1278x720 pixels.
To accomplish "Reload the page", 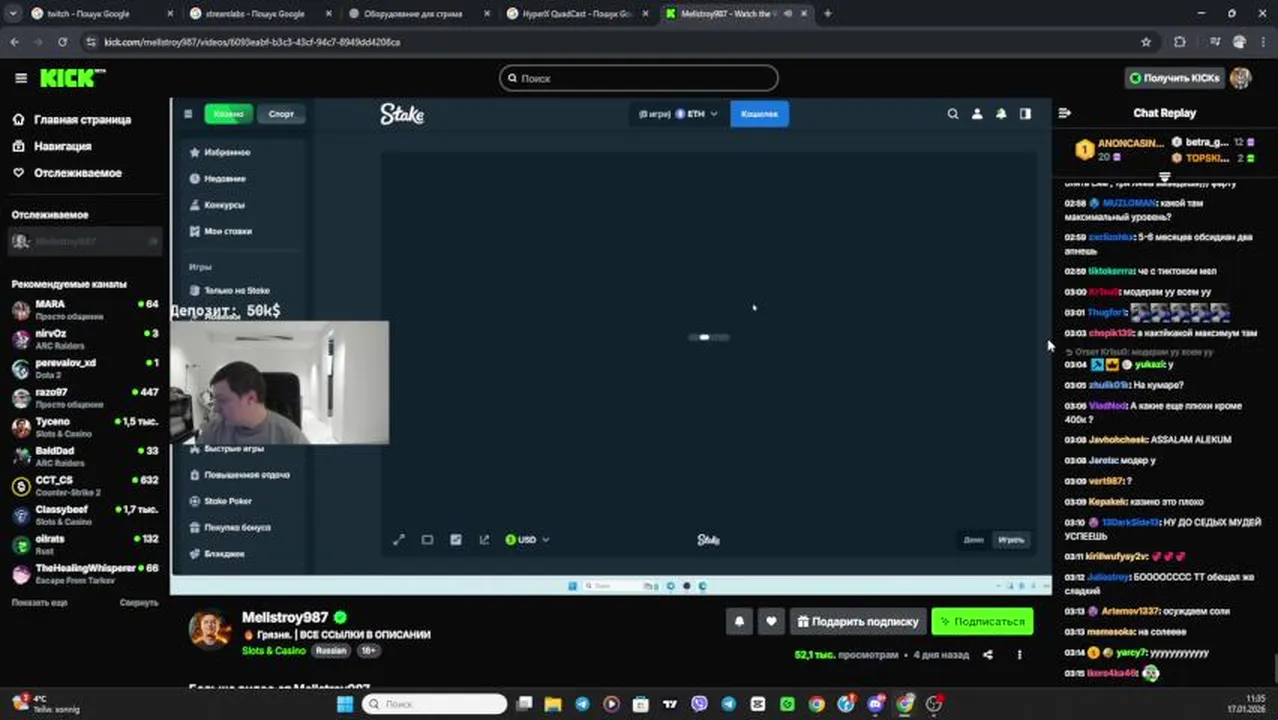I will [x=62, y=42].
